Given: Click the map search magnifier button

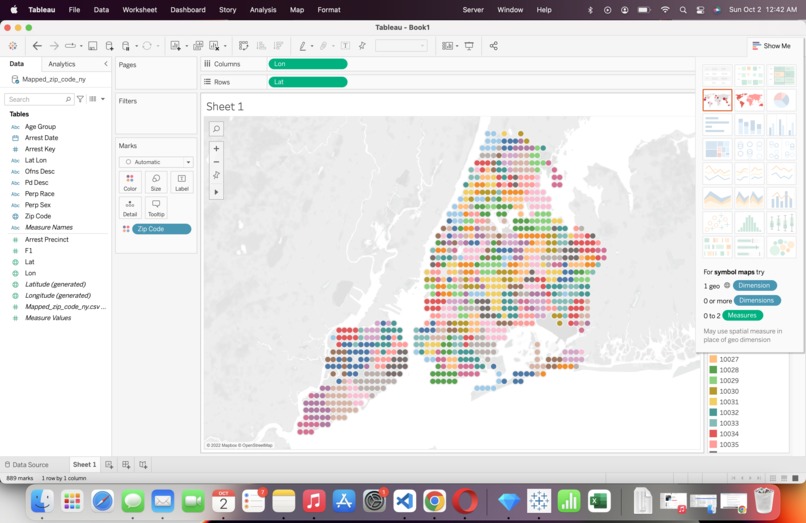Looking at the screenshot, I should click(x=216, y=129).
